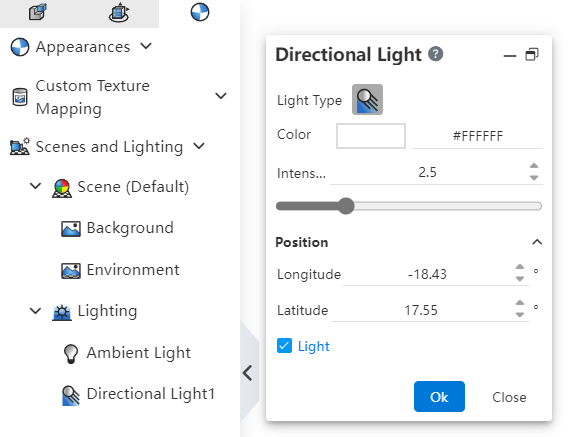Viewport: 584px width, 437px height.
Task: Uncheck the Light checkbox
Action: [x=285, y=346]
